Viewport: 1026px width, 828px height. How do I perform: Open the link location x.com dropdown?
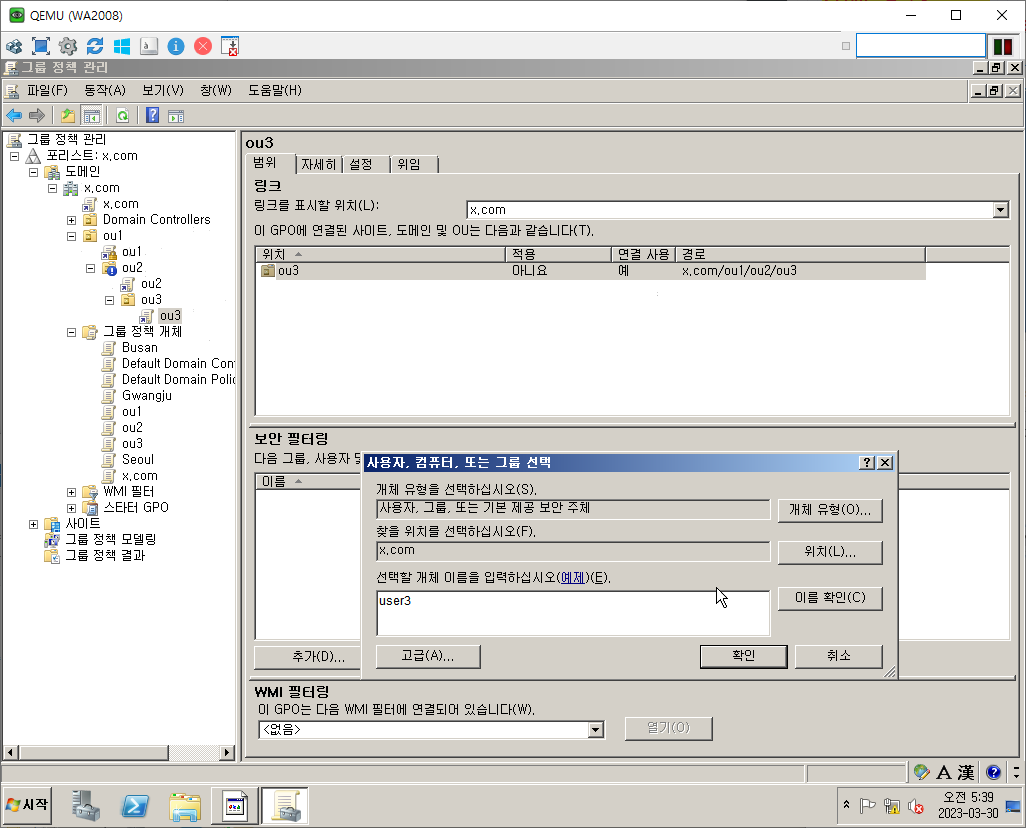coord(1000,210)
